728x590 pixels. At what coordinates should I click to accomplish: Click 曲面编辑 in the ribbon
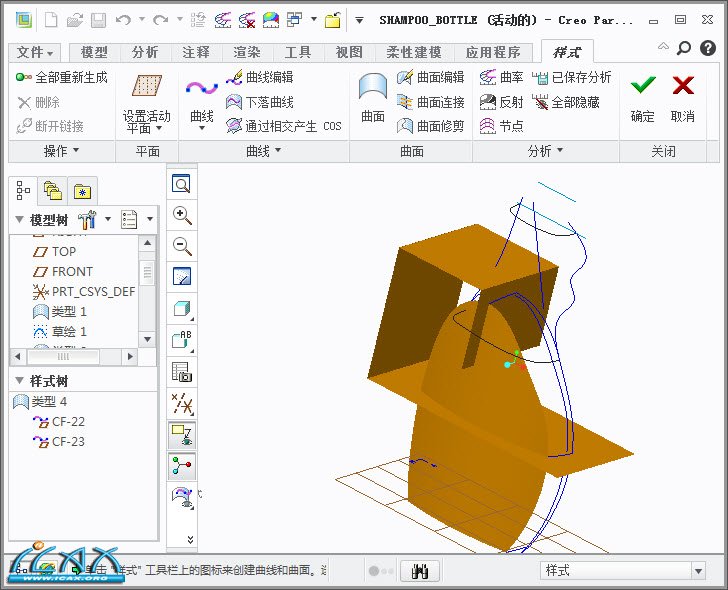(x=430, y=77)
